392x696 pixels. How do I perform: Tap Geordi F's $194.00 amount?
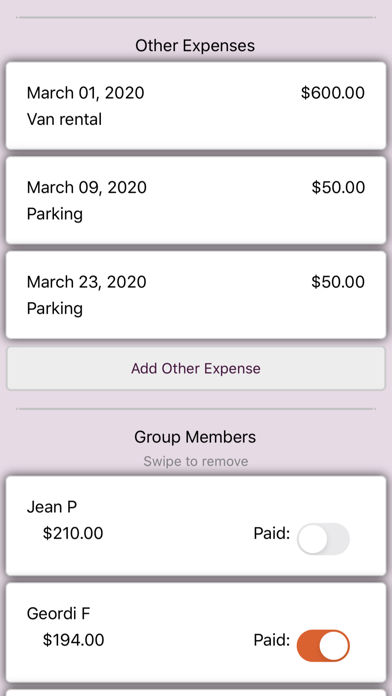(x=73, y=640)
